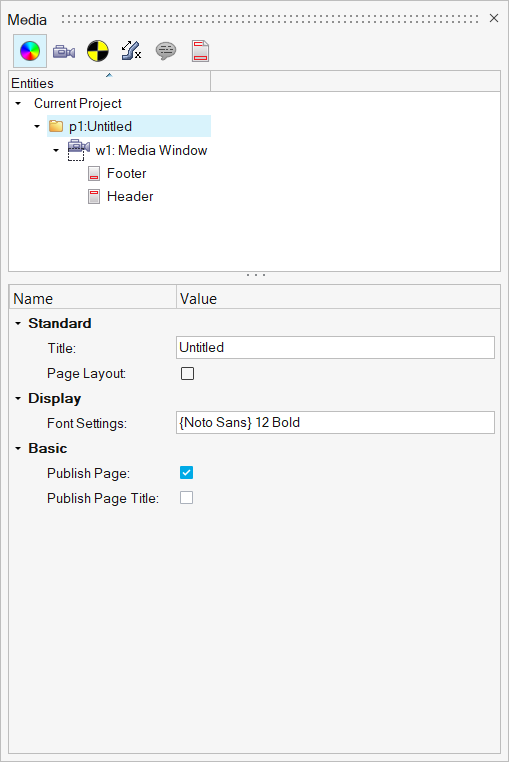Enable the Page Layout checkbox
The width and height of the screenshot is (509, 762).
pos(187,373)
